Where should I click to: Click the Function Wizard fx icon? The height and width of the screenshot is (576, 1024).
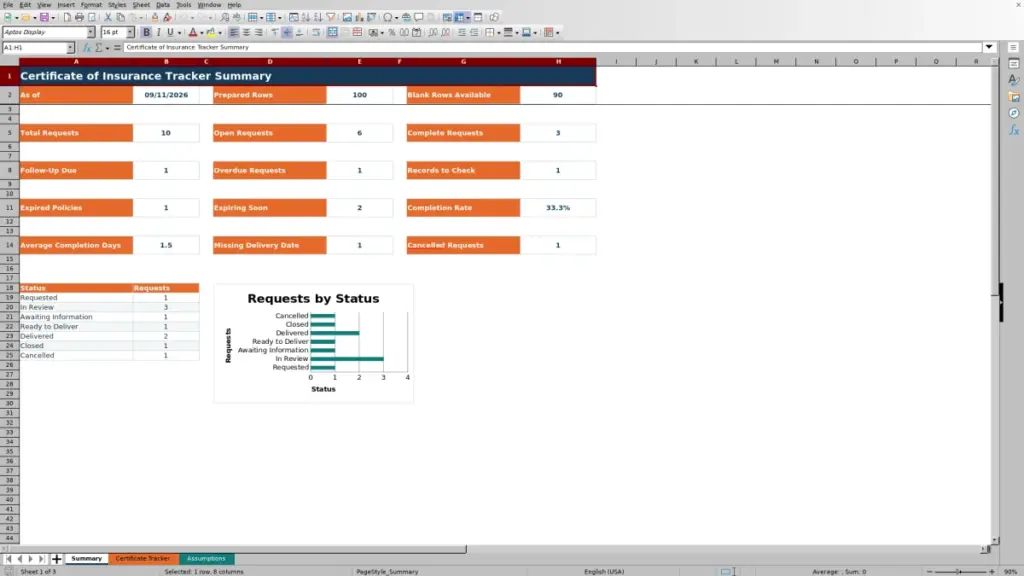coord(87,48)
